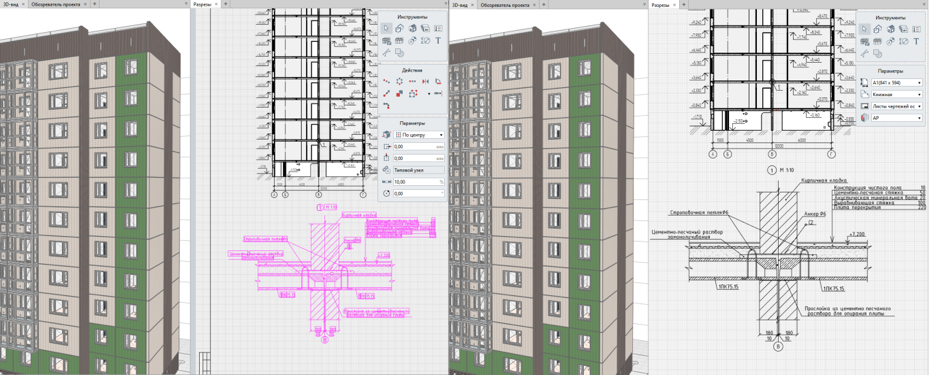Click the align-to-line action in Действия

[x=437, y=93]
